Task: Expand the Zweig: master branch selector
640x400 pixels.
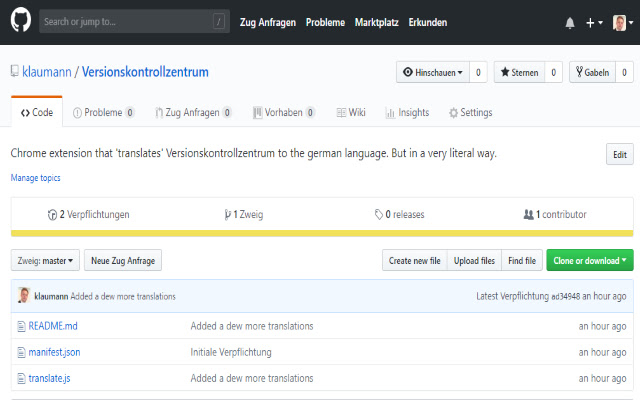Action: (45, 260)
